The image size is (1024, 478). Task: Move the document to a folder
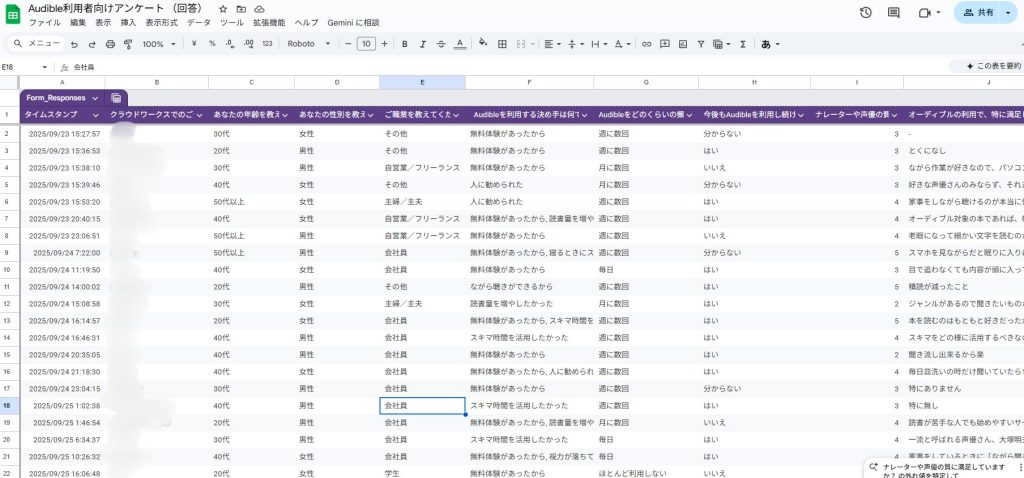coord(242,9)
